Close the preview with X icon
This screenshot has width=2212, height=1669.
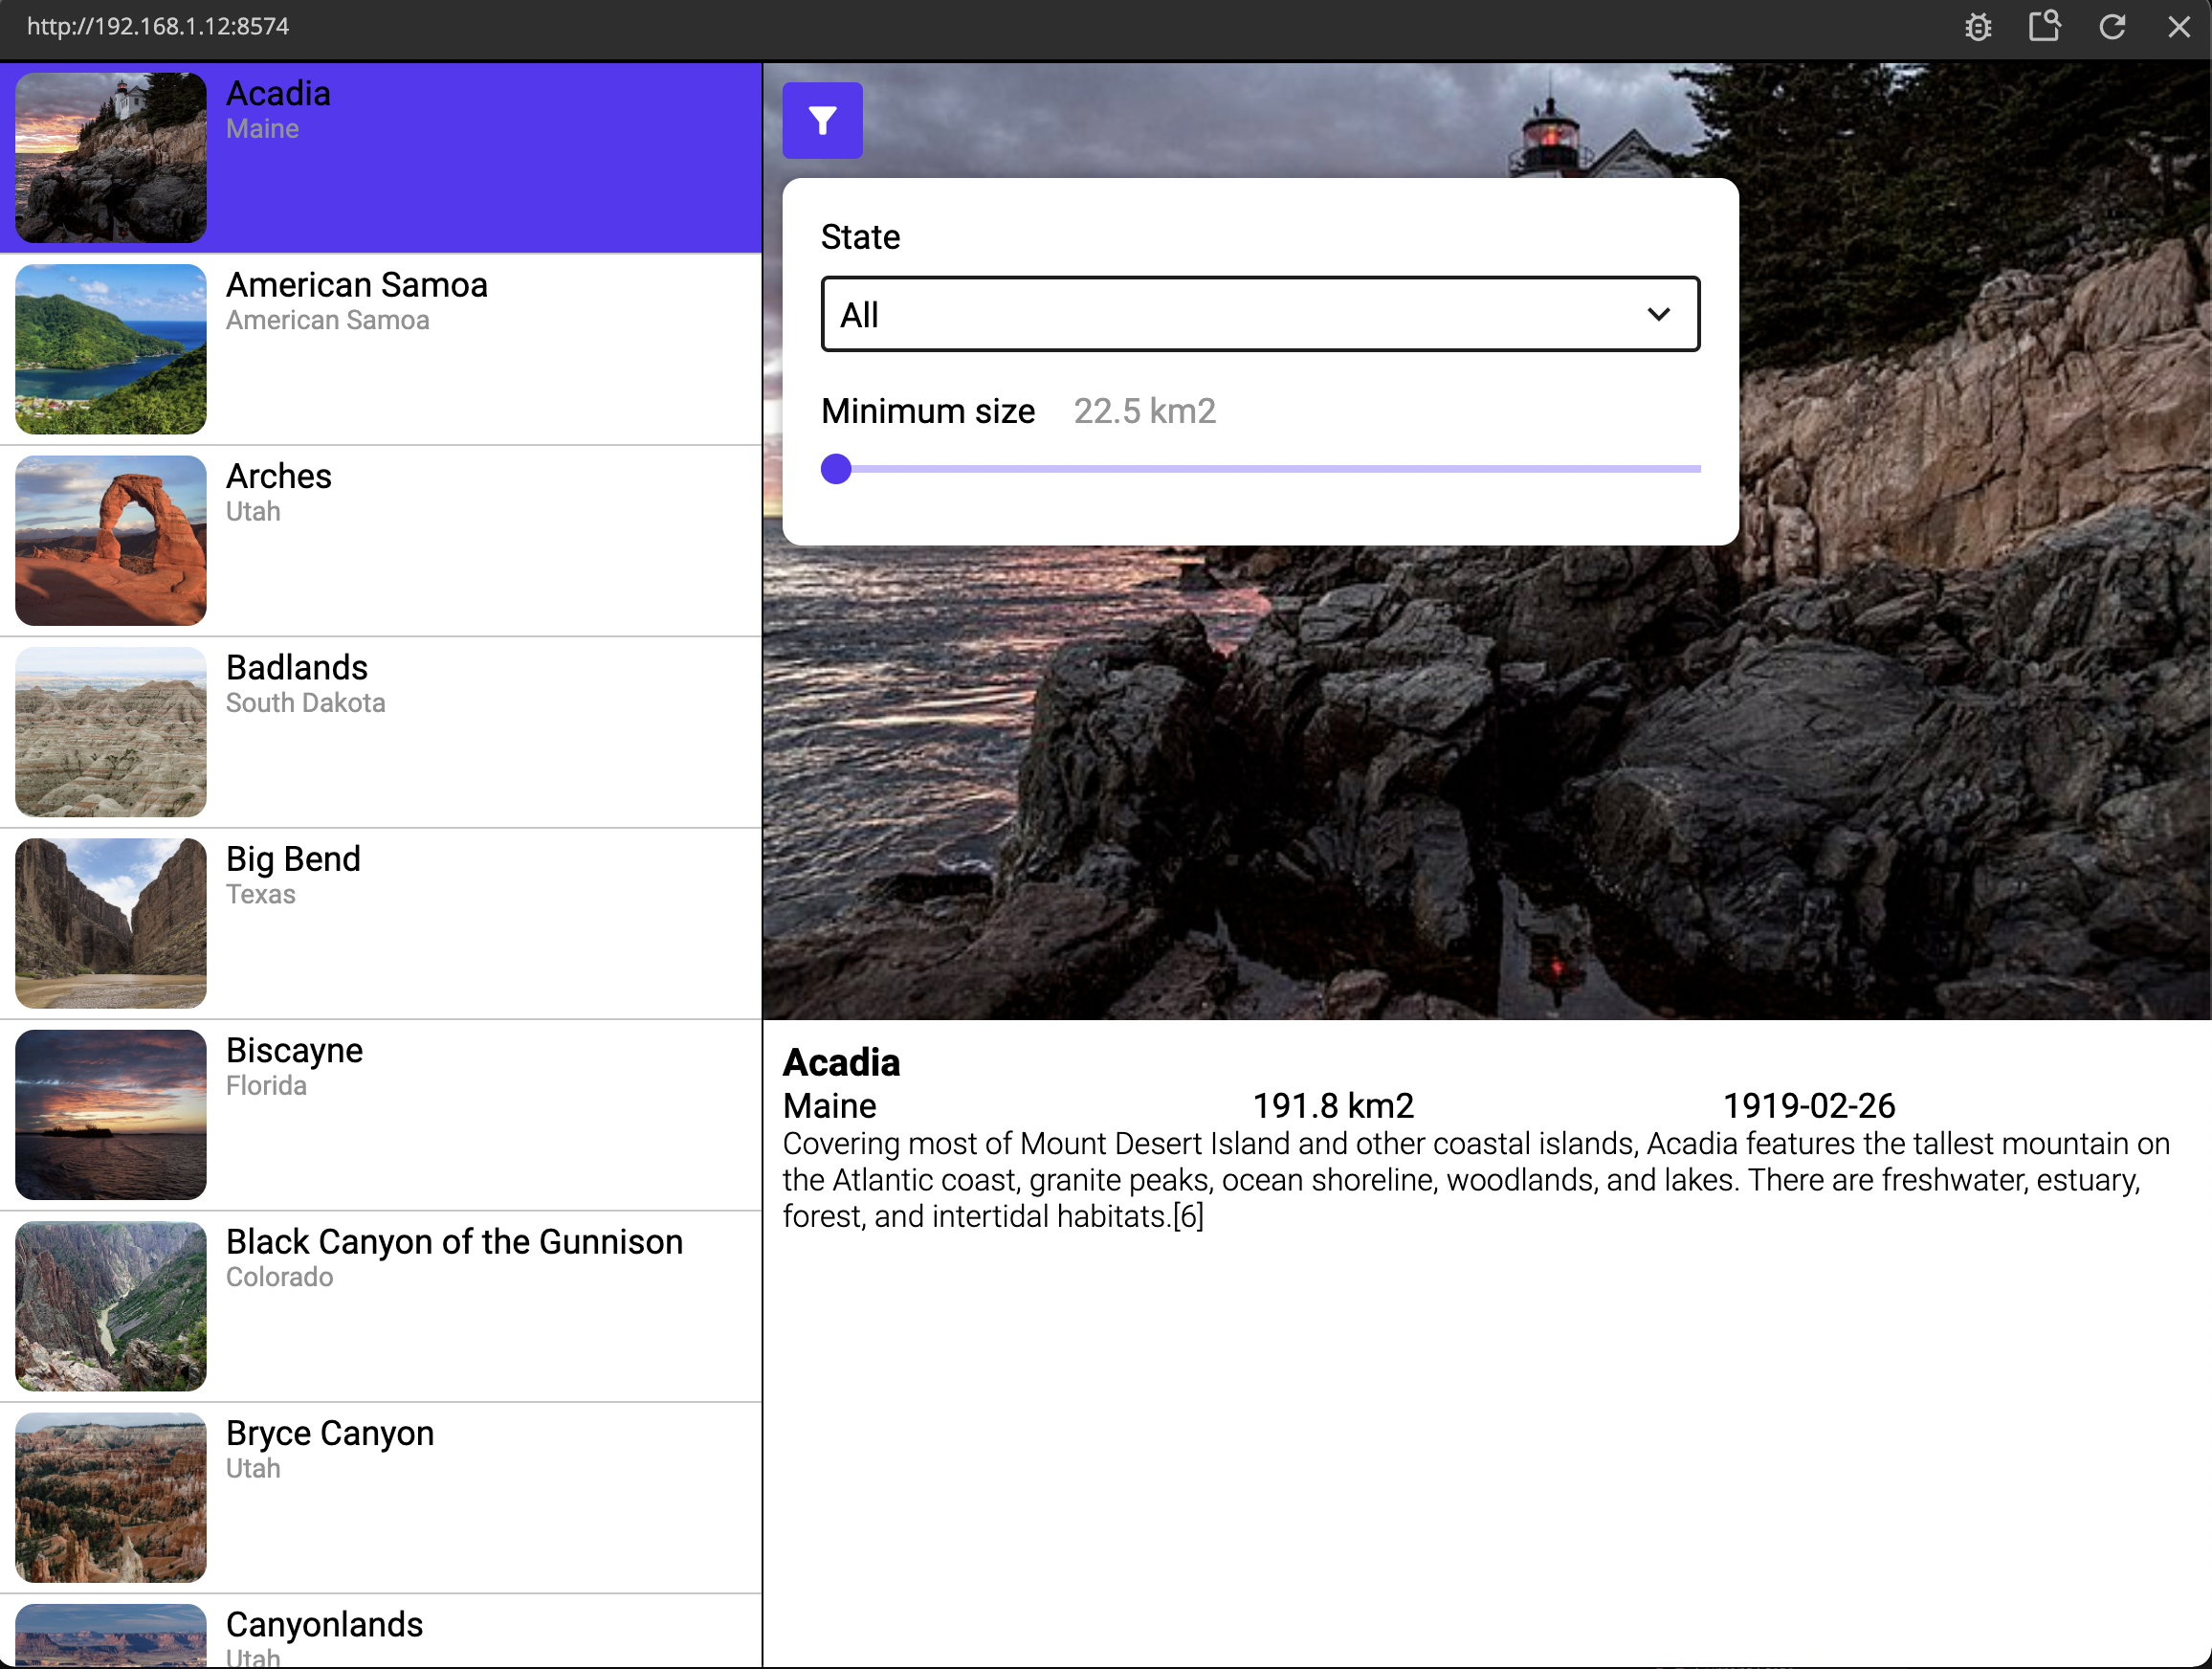click(x=2179, y=27)
